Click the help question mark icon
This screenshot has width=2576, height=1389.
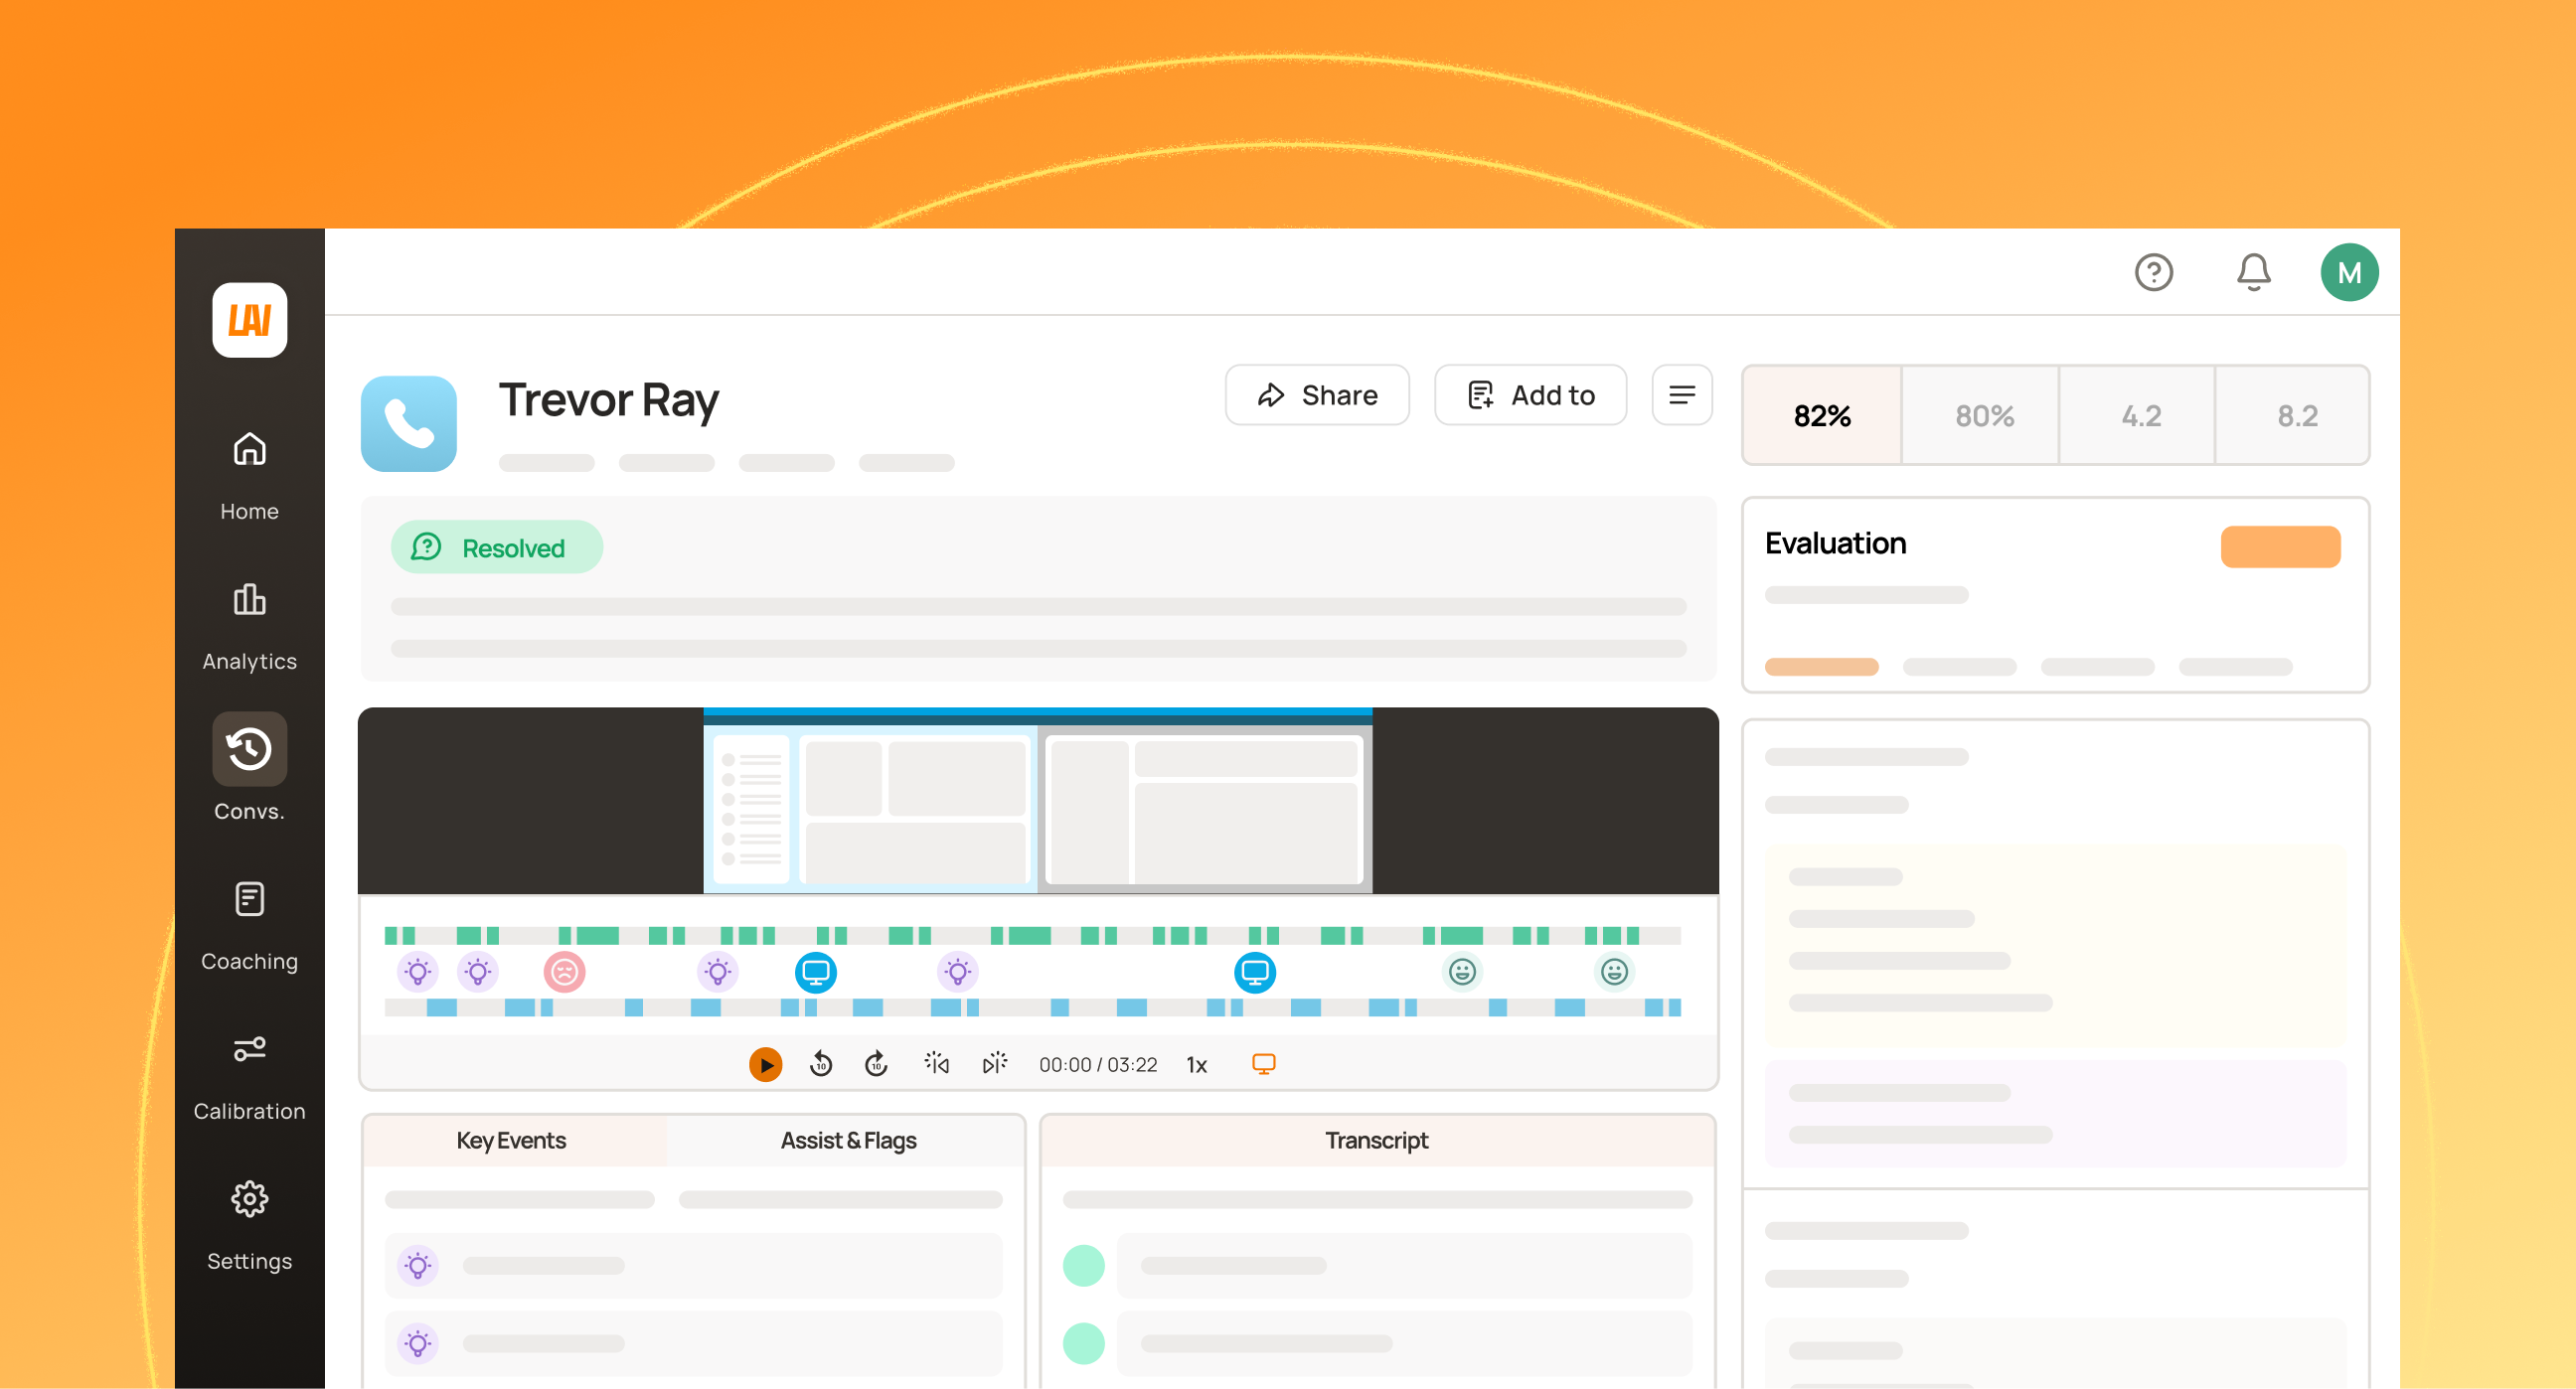(2153, 272)
